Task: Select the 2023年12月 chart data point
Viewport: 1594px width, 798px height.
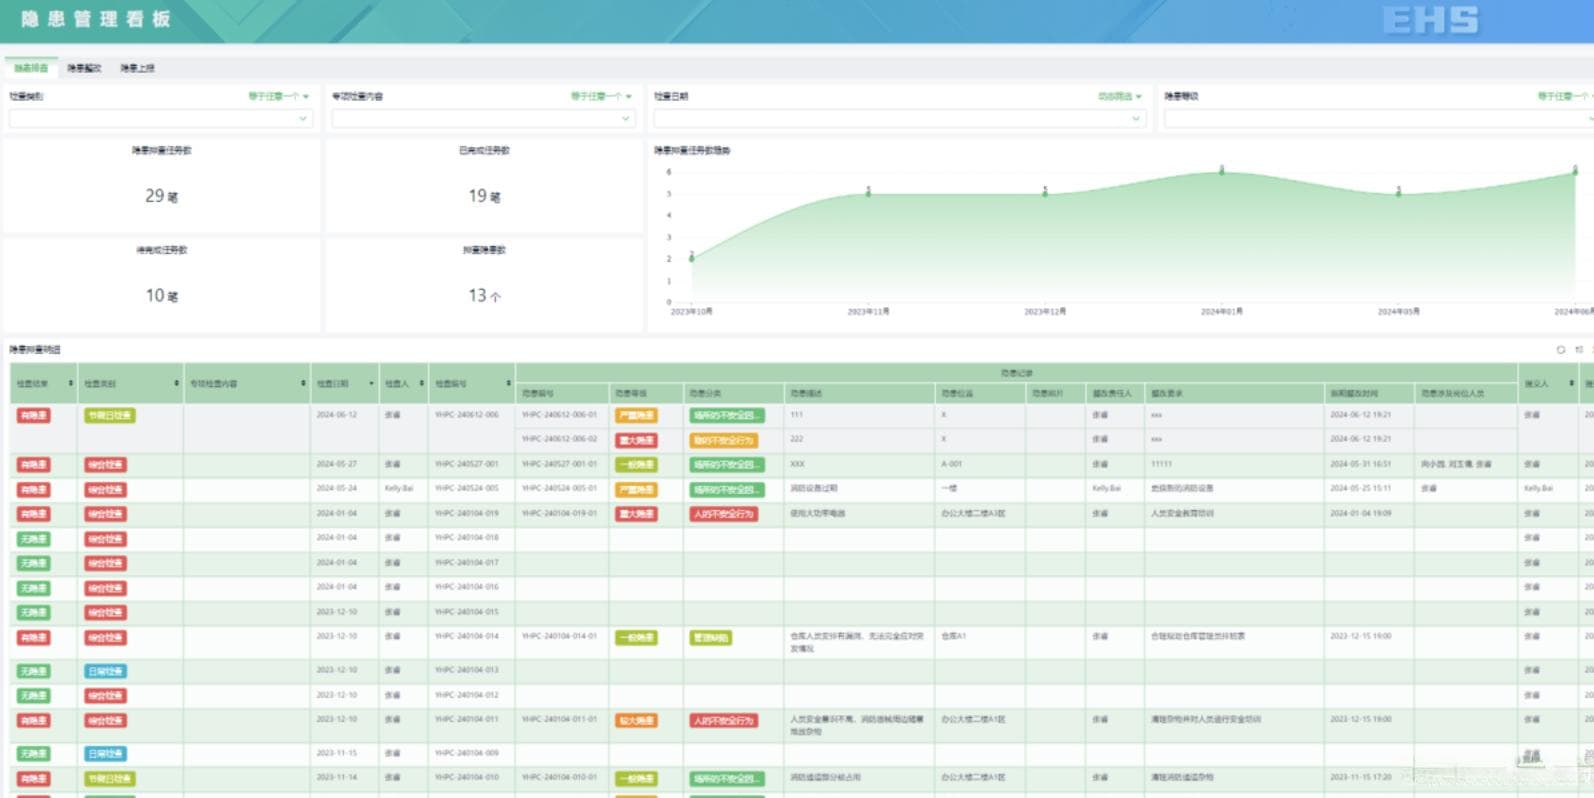Action: [1045, 193]
